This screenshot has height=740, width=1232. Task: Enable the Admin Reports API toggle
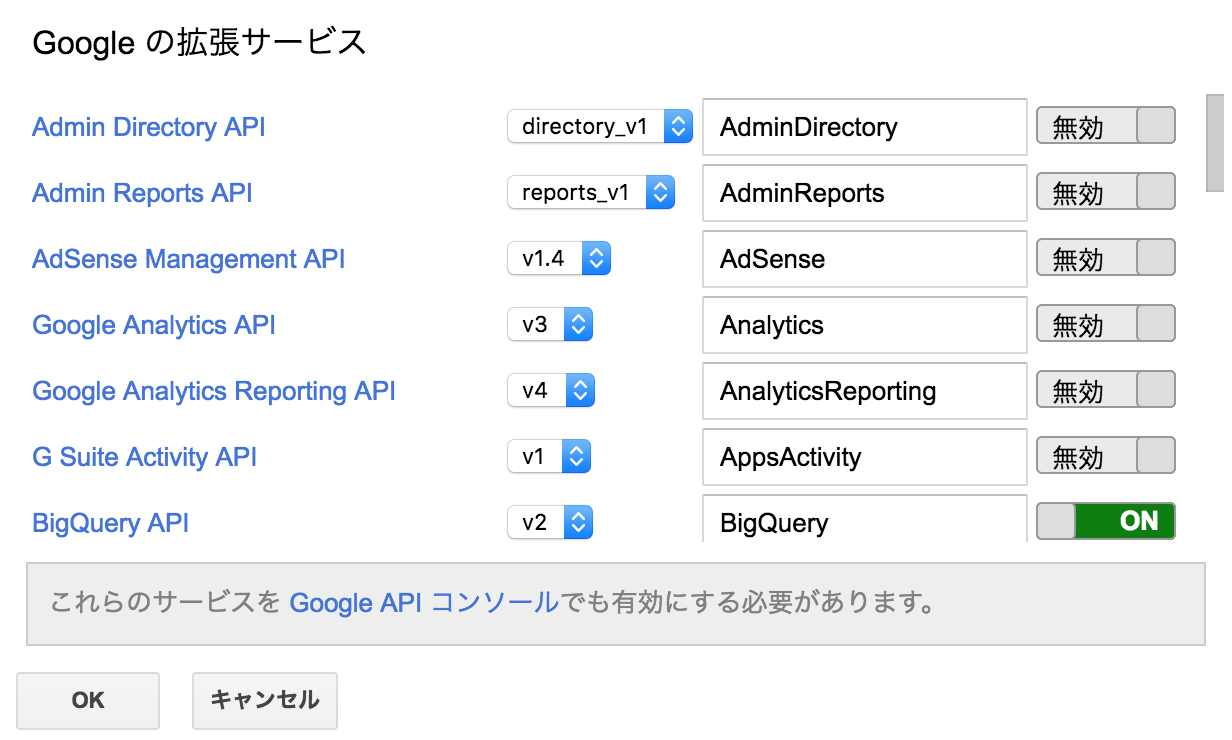pos(1105,191)
